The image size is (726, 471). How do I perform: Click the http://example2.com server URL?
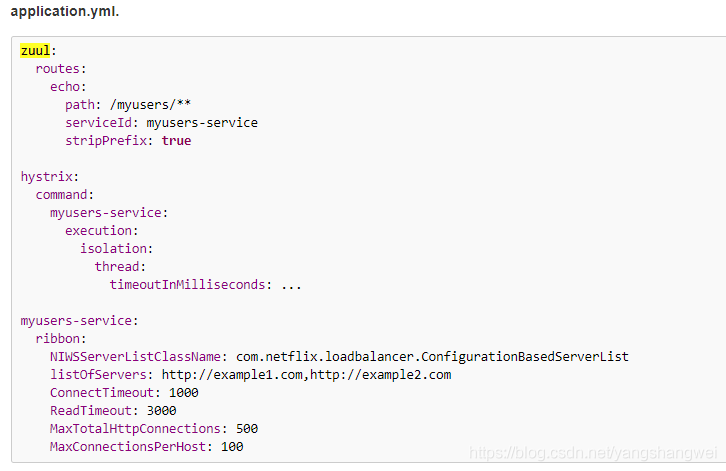click(380, 375)
